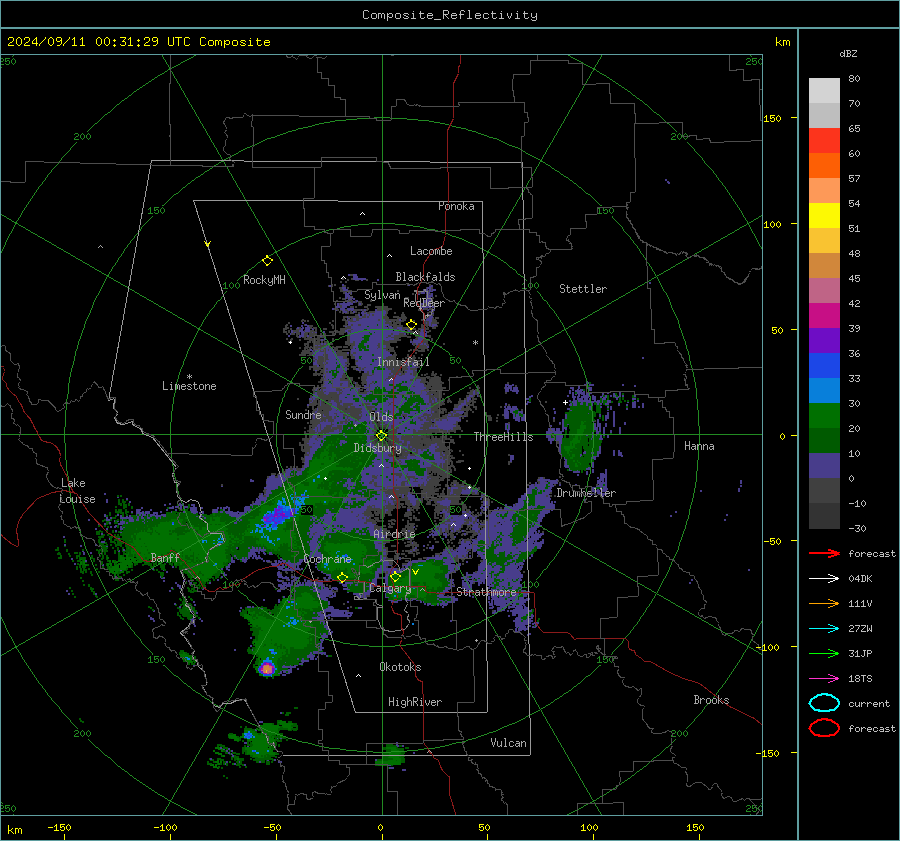The height and width of the screenshot is (841, 900).
Task: Click the green echo cell west of Hanna
Action: click(x=579, y=437)
